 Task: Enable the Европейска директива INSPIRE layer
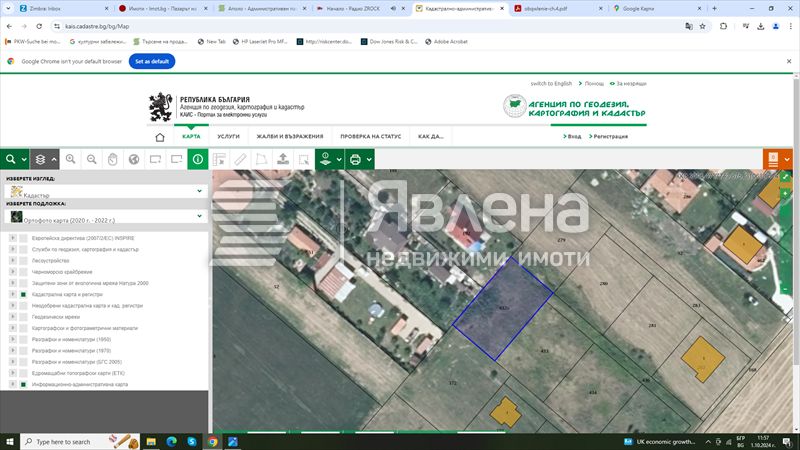tap(23, 238)
